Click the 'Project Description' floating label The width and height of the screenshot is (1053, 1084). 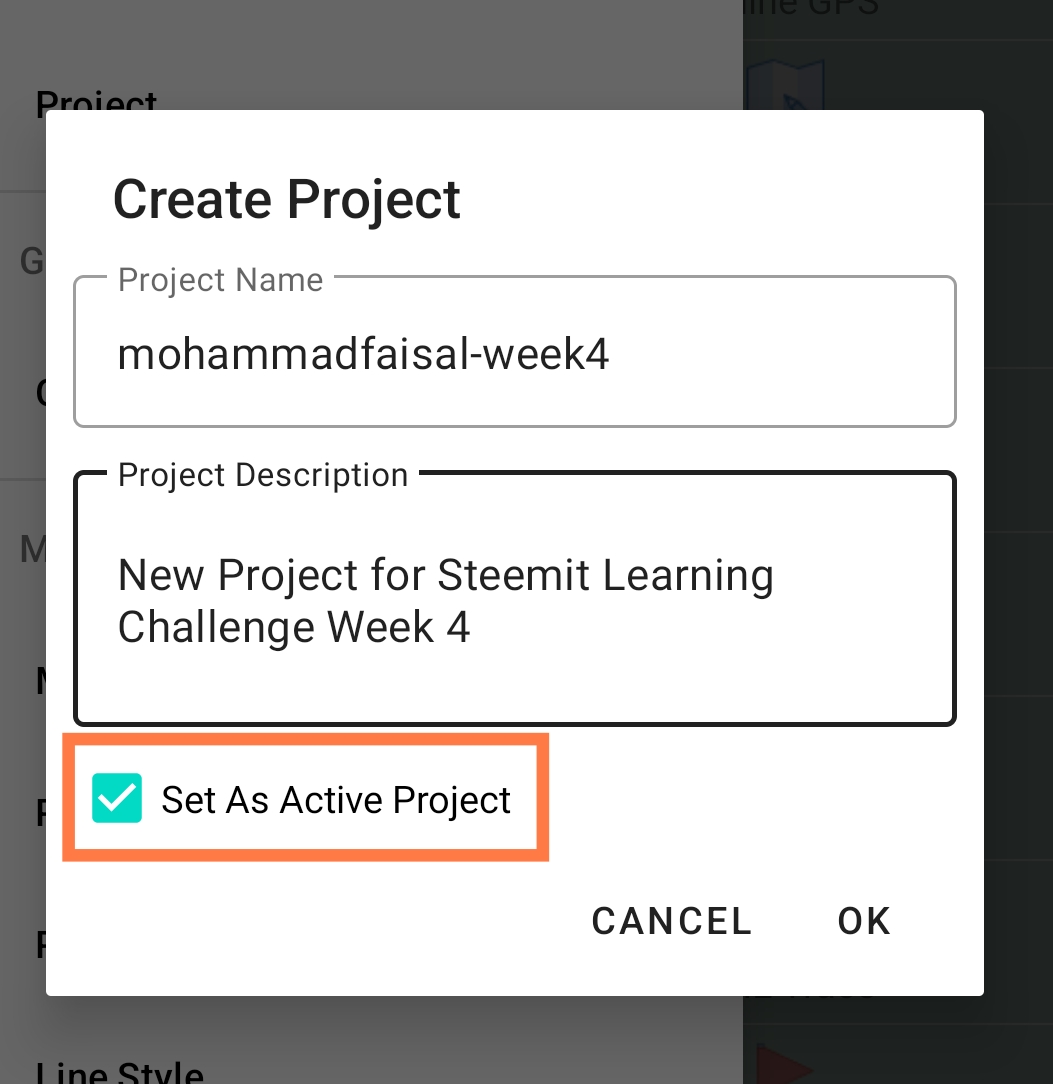click(263, 475)
